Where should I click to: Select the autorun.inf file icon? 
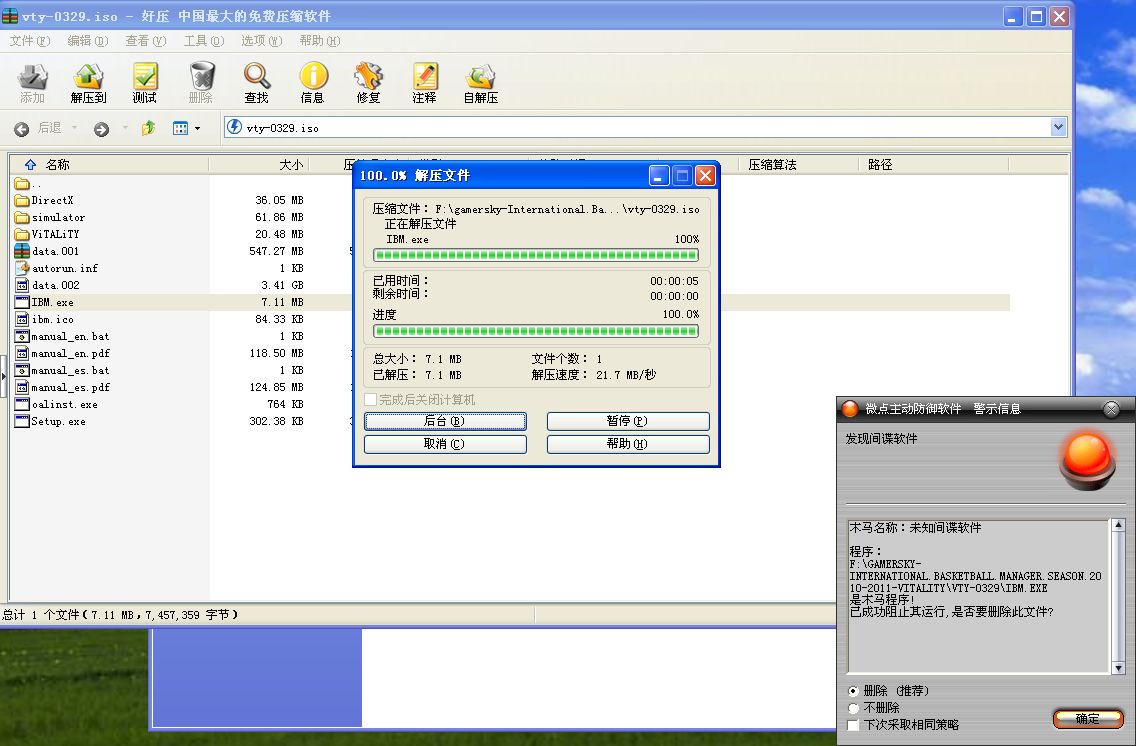coord(22,268)
